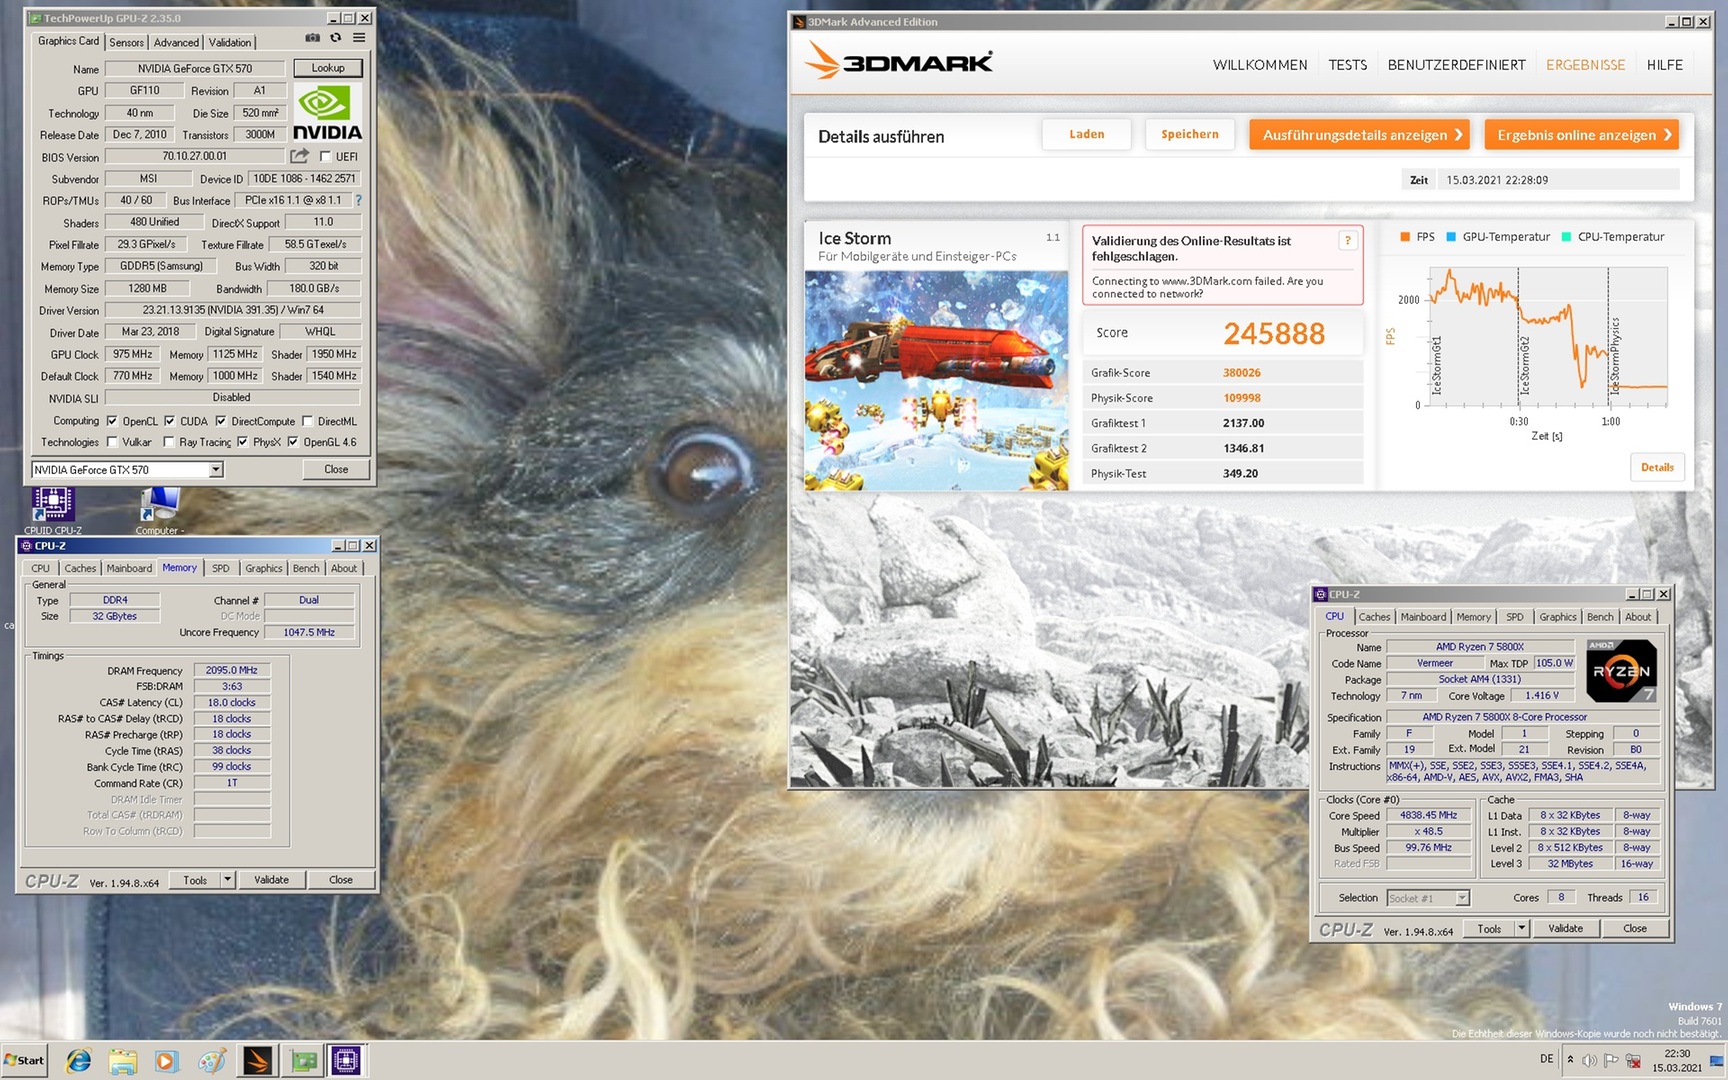The image size is (1728, 1080).
Task: Click the GPU-Z refresh icon
Action: pos(335,38)
